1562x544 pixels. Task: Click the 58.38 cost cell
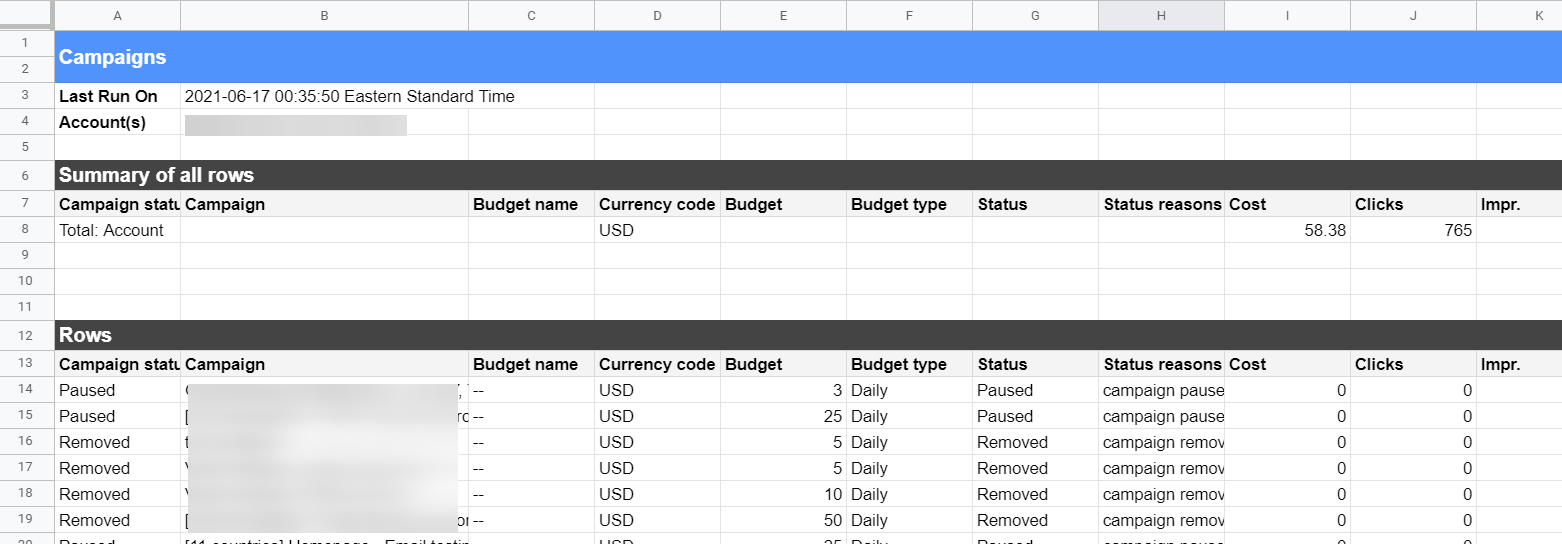(1287, 230)
